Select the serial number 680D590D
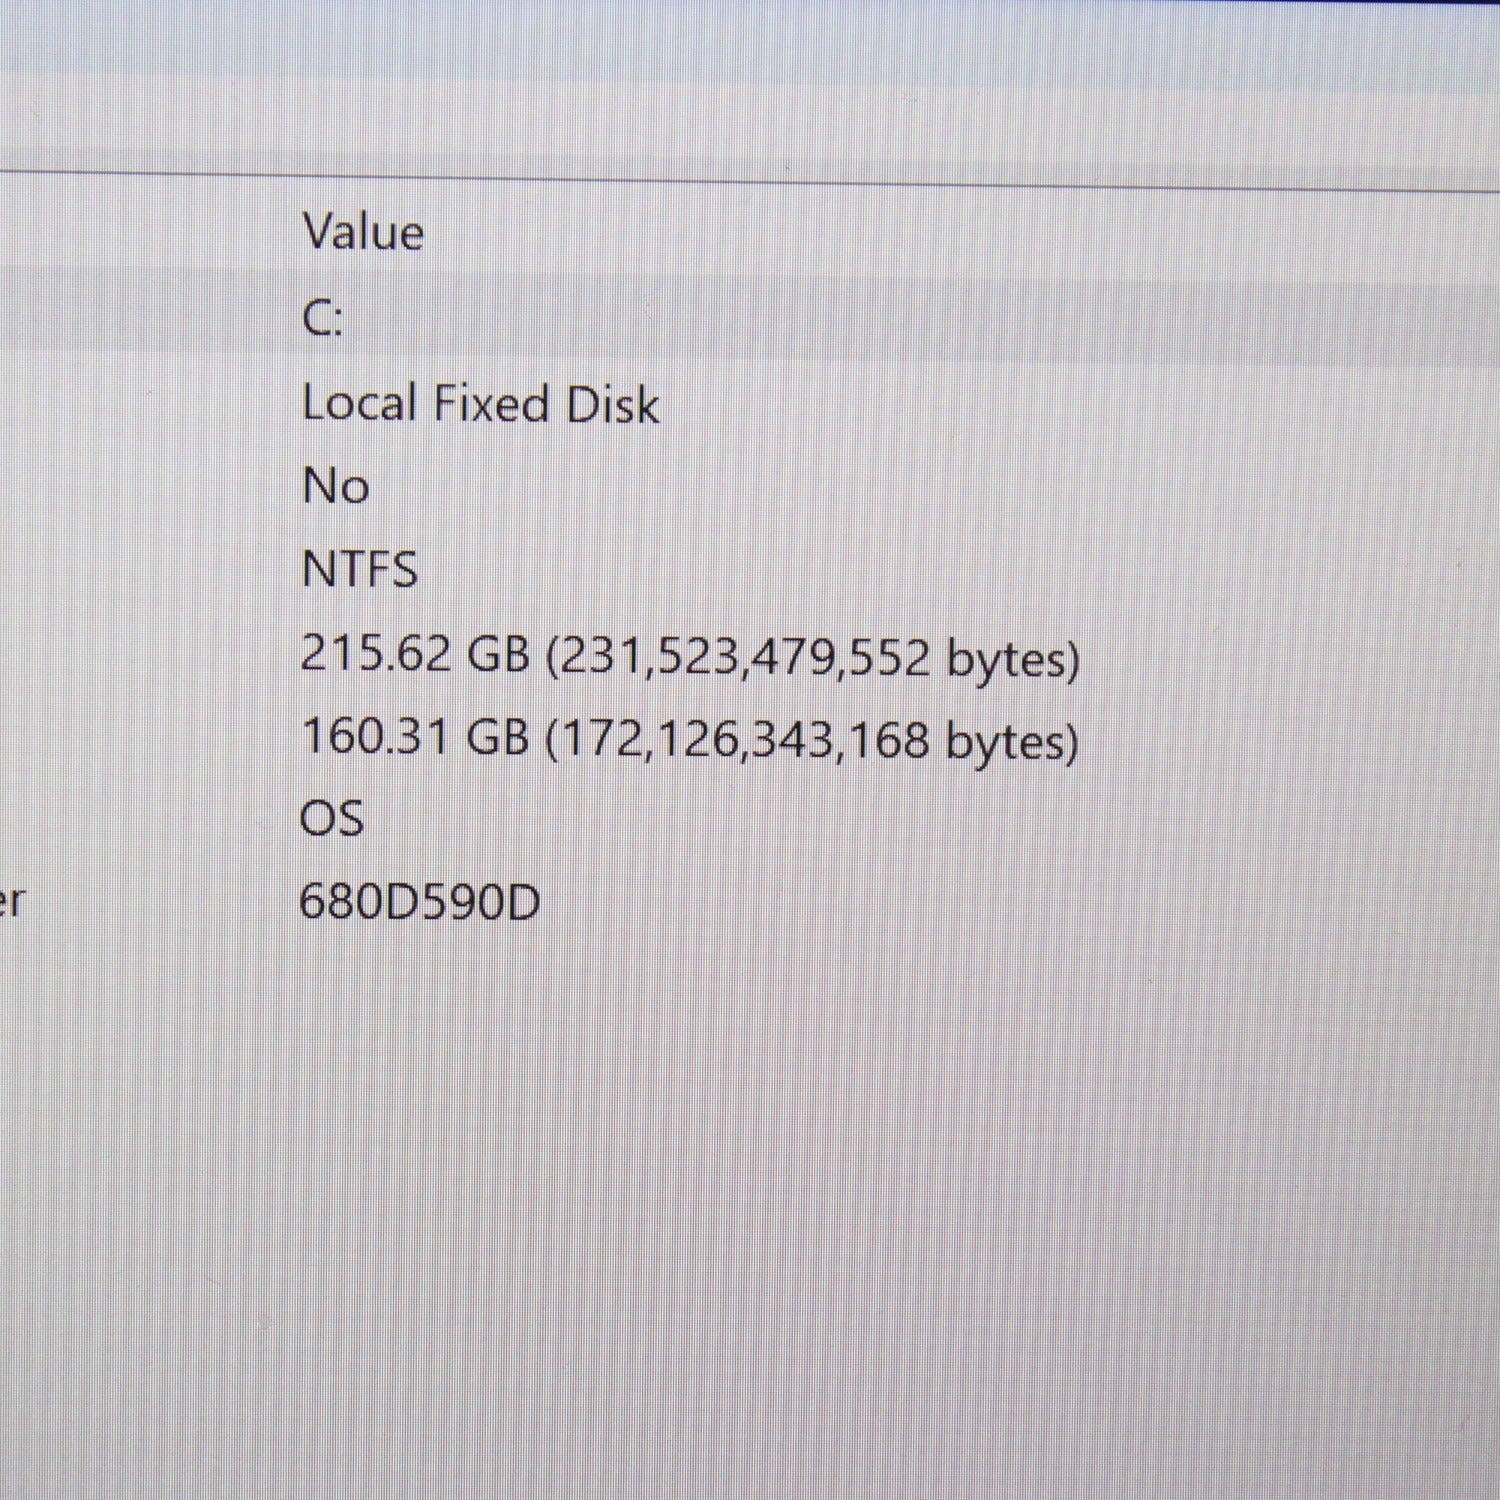Viewport: 1500px width, 1500px height. 419,902
